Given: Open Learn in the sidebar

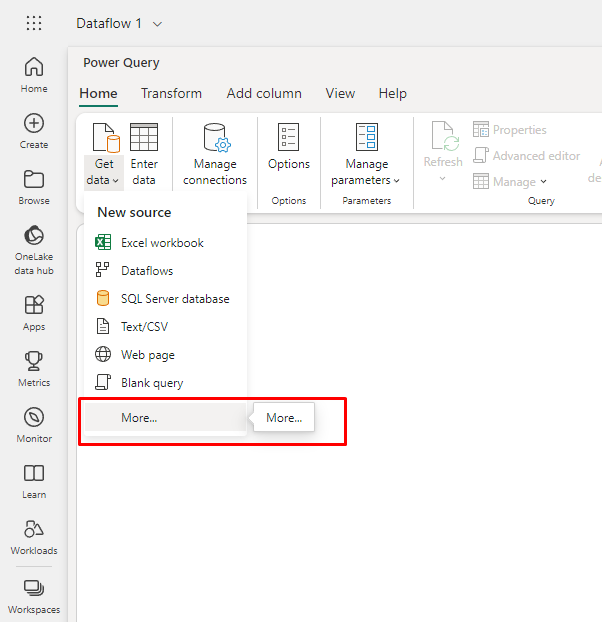Looking at the screenshot, I should (34, 481).
